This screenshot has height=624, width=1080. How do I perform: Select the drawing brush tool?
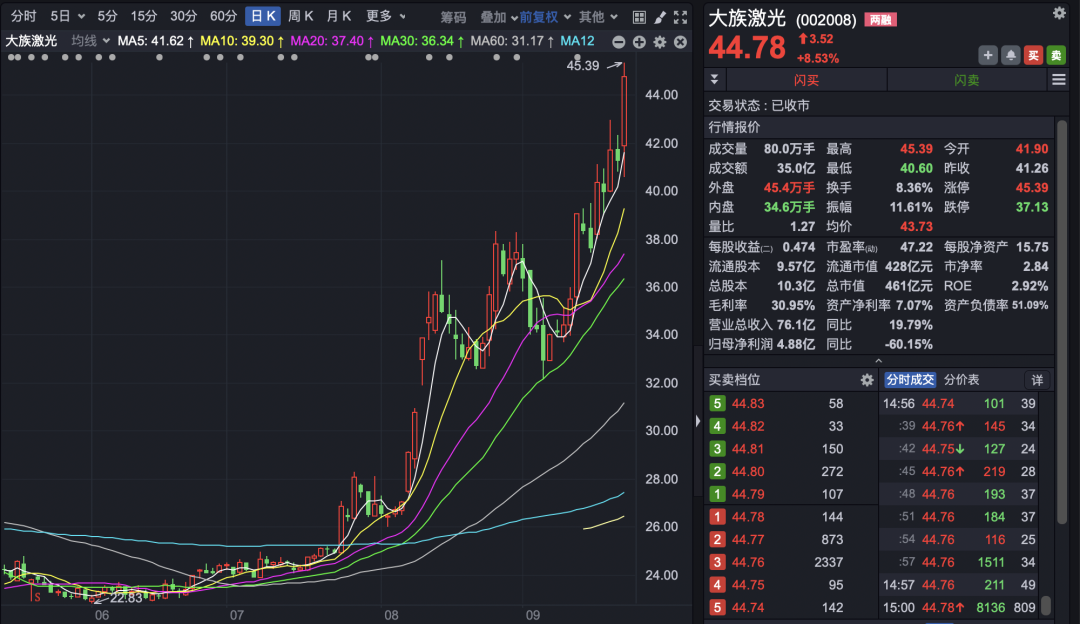coord(660,17)
